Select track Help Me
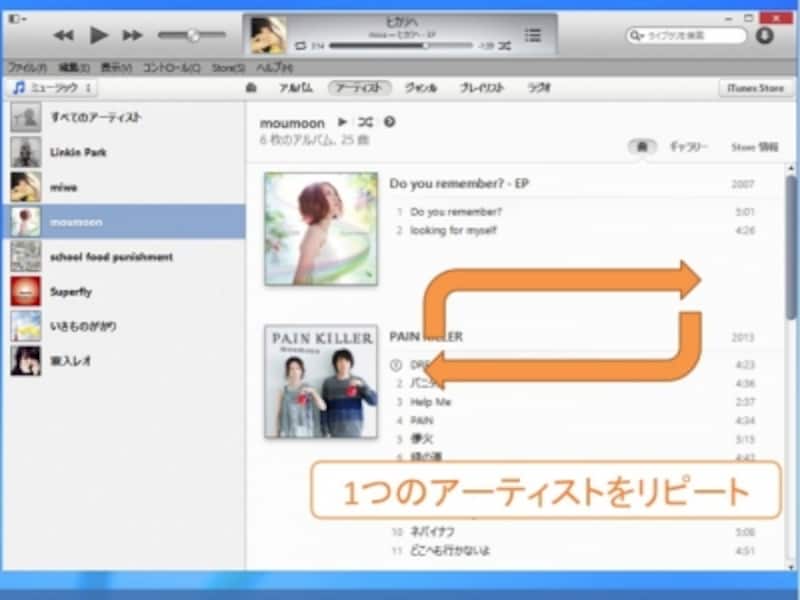This screenshot has height=600, width=800. [x=576, y=402]
